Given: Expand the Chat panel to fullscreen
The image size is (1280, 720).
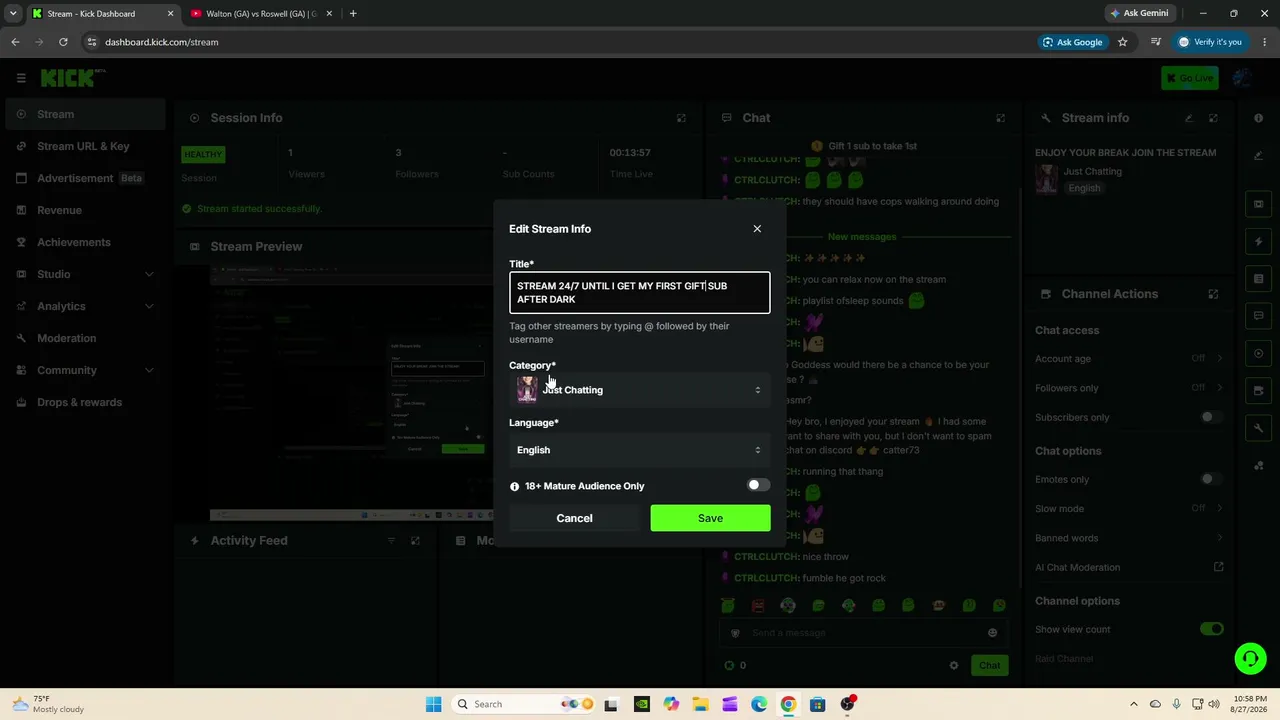Looking at the screenshot, I should [1000, 118].
